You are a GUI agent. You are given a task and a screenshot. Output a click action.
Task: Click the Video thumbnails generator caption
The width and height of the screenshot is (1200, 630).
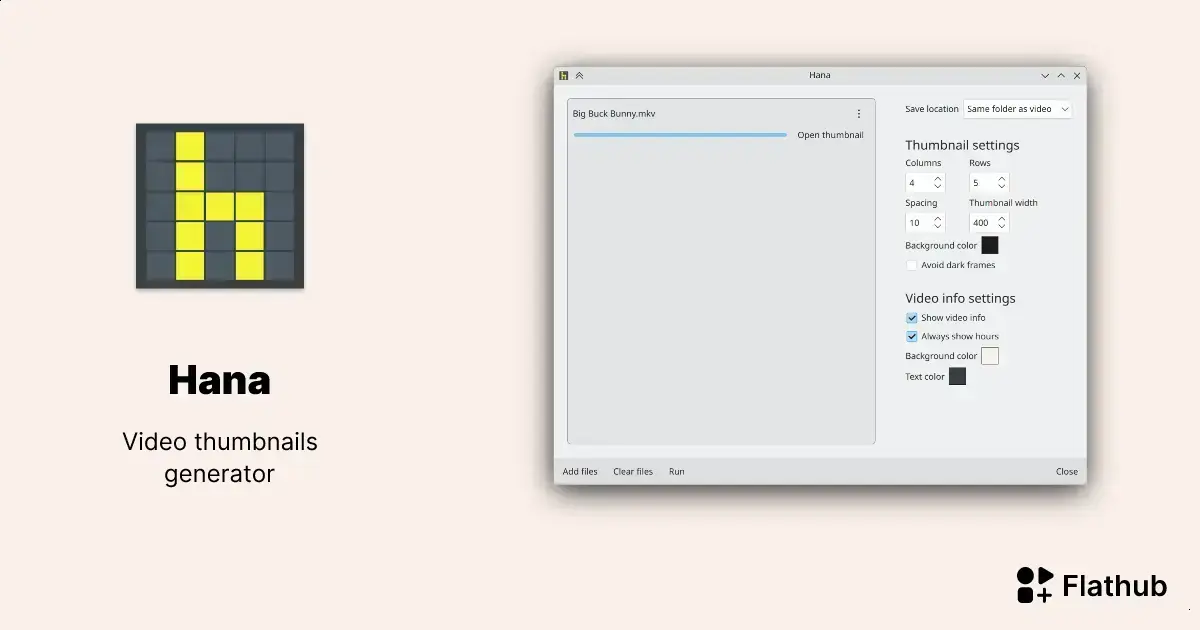coord(220,457)
